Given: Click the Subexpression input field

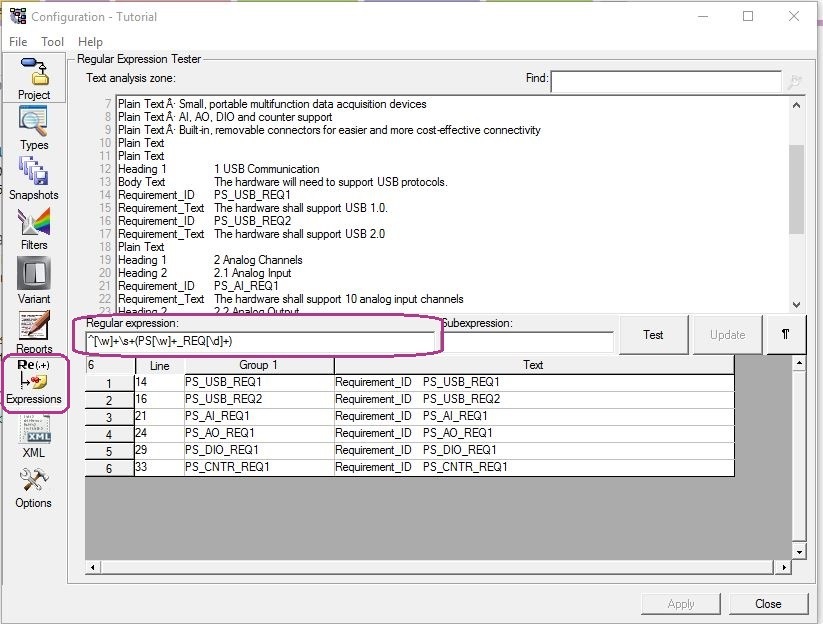Looking at the screenshot, I should coord(528,341).
